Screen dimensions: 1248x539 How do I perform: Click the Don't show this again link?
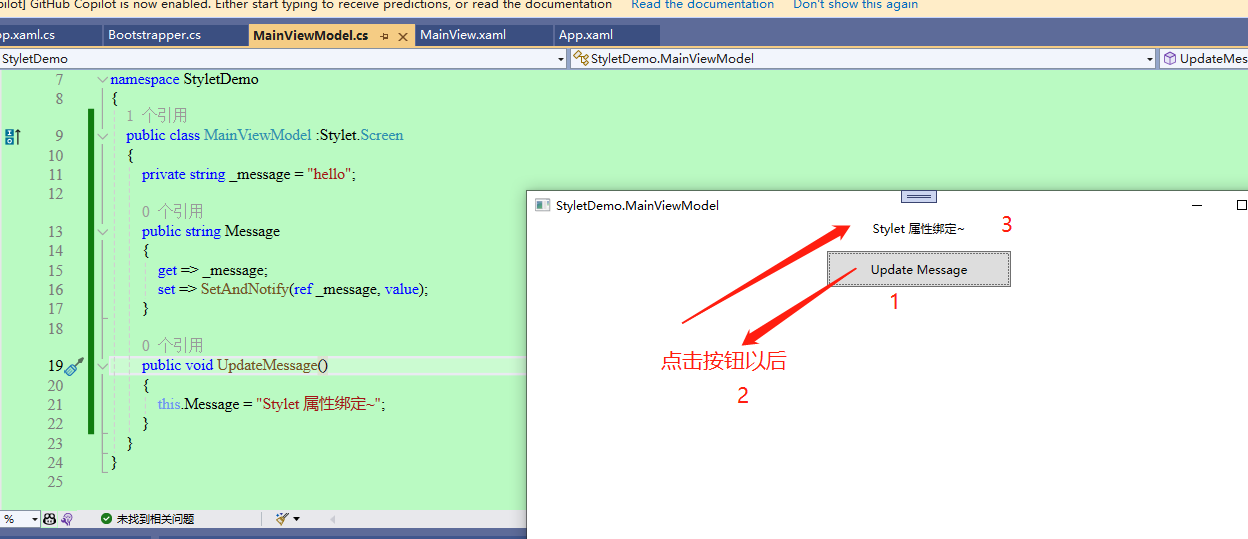tap(855, 5)
